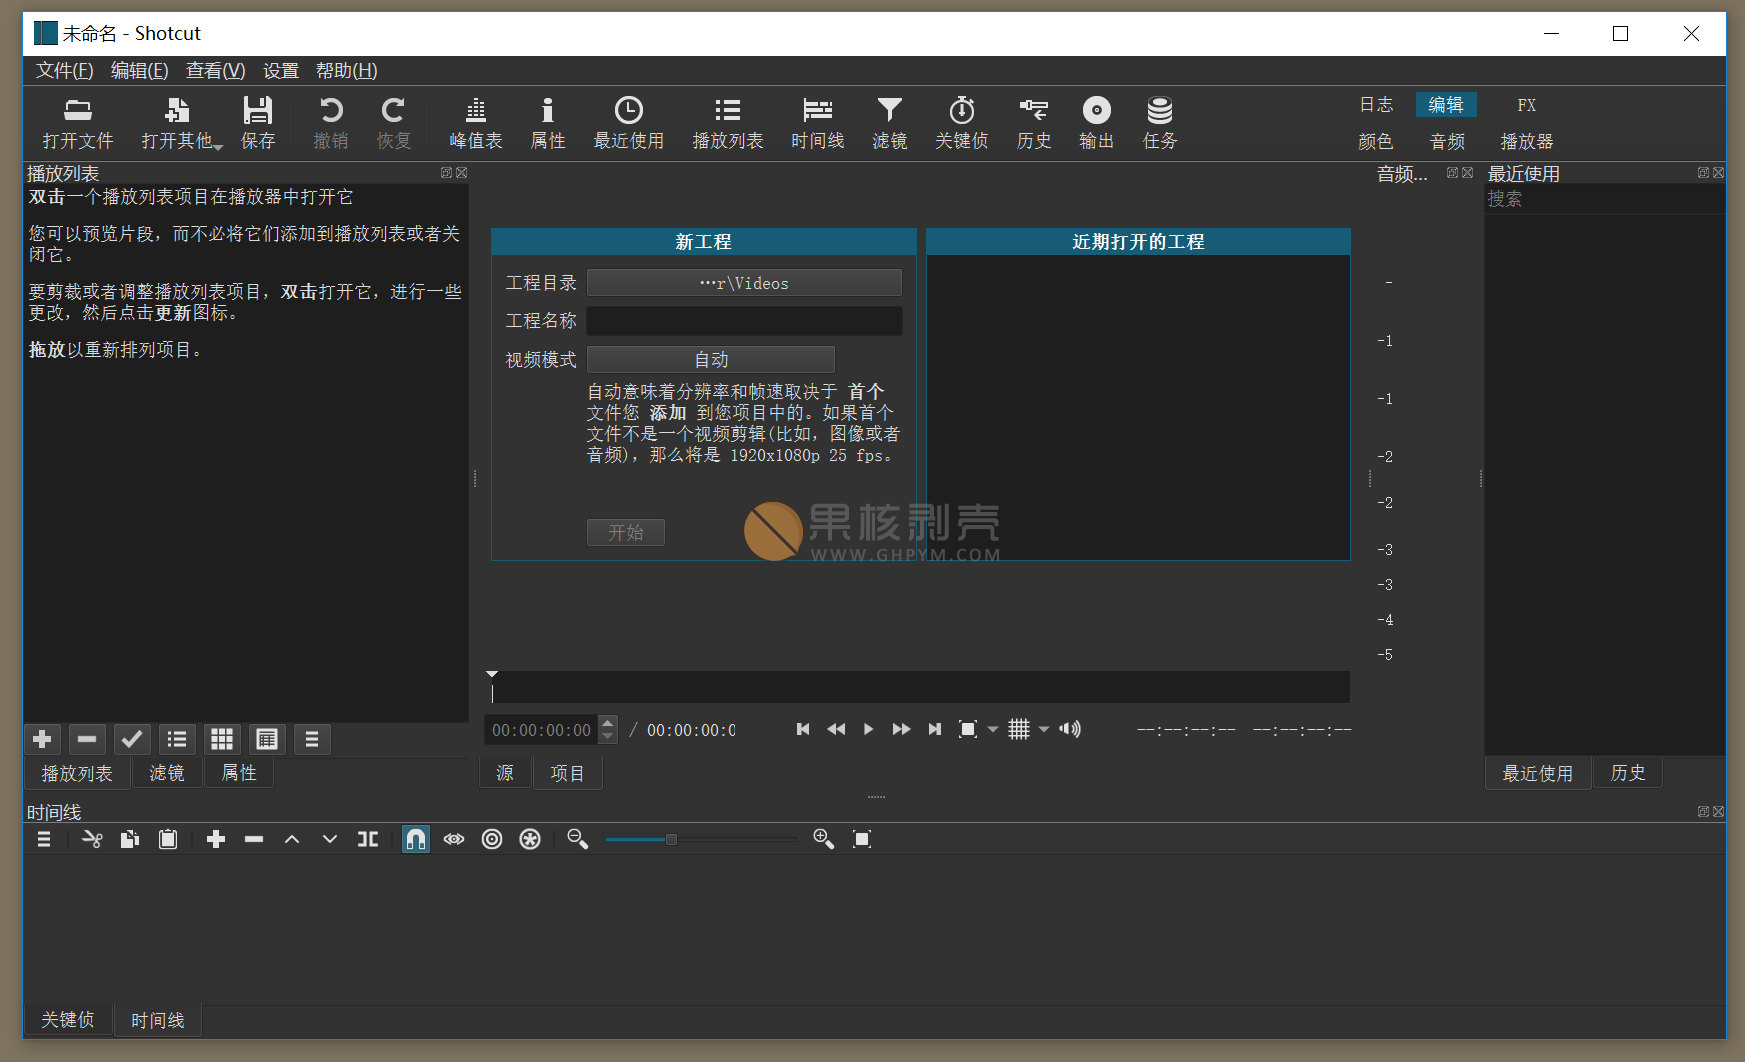Click the Undo (撤销) icon

point(331,122)
